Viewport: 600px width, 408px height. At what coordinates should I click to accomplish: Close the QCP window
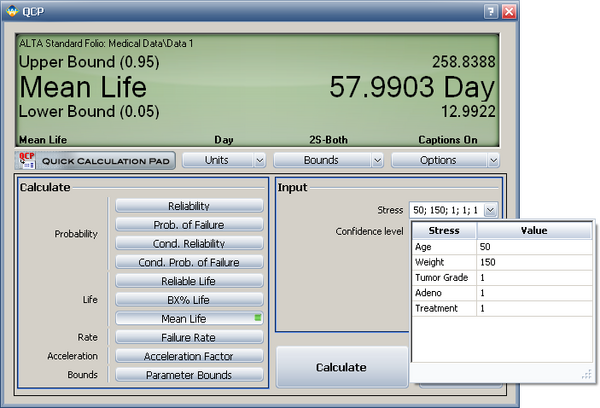point(509,11)
